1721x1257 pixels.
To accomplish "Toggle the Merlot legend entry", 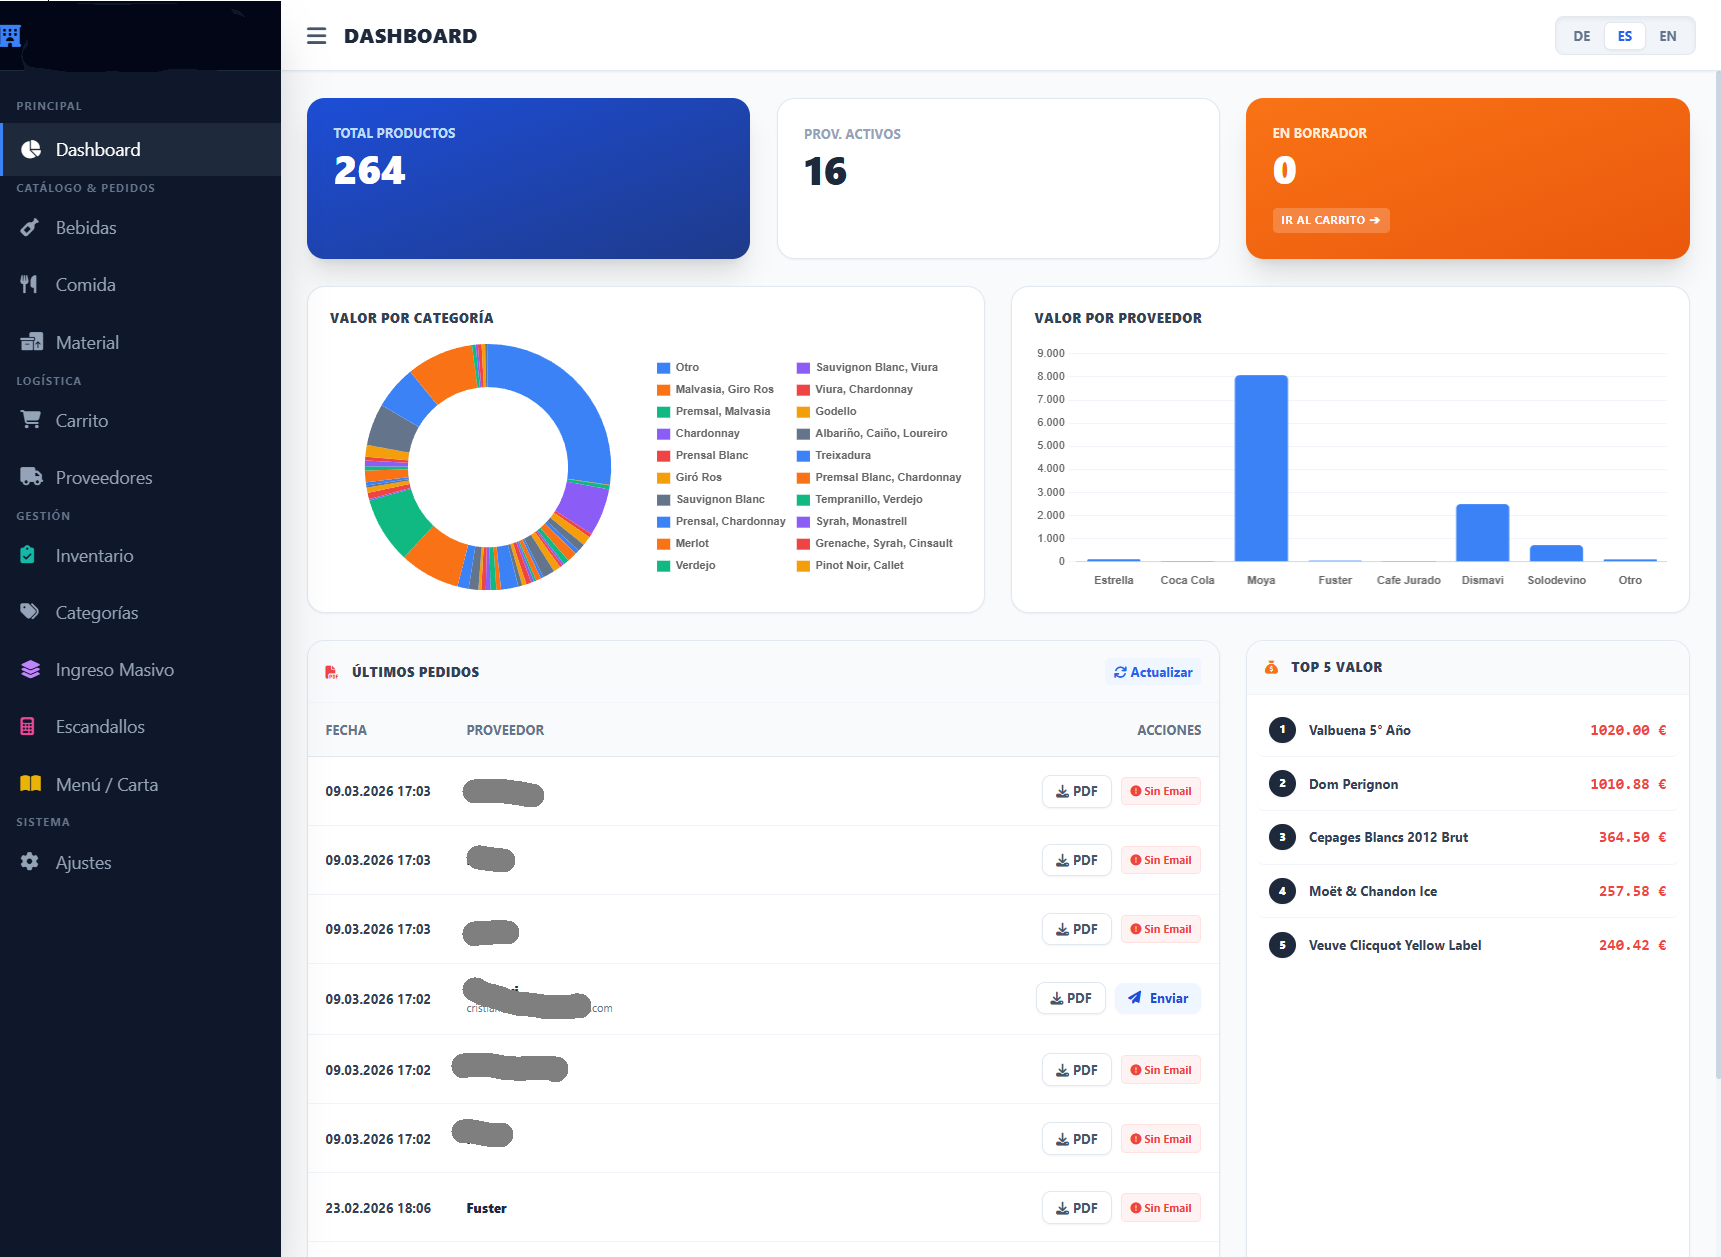I will [x=690, y=543].
